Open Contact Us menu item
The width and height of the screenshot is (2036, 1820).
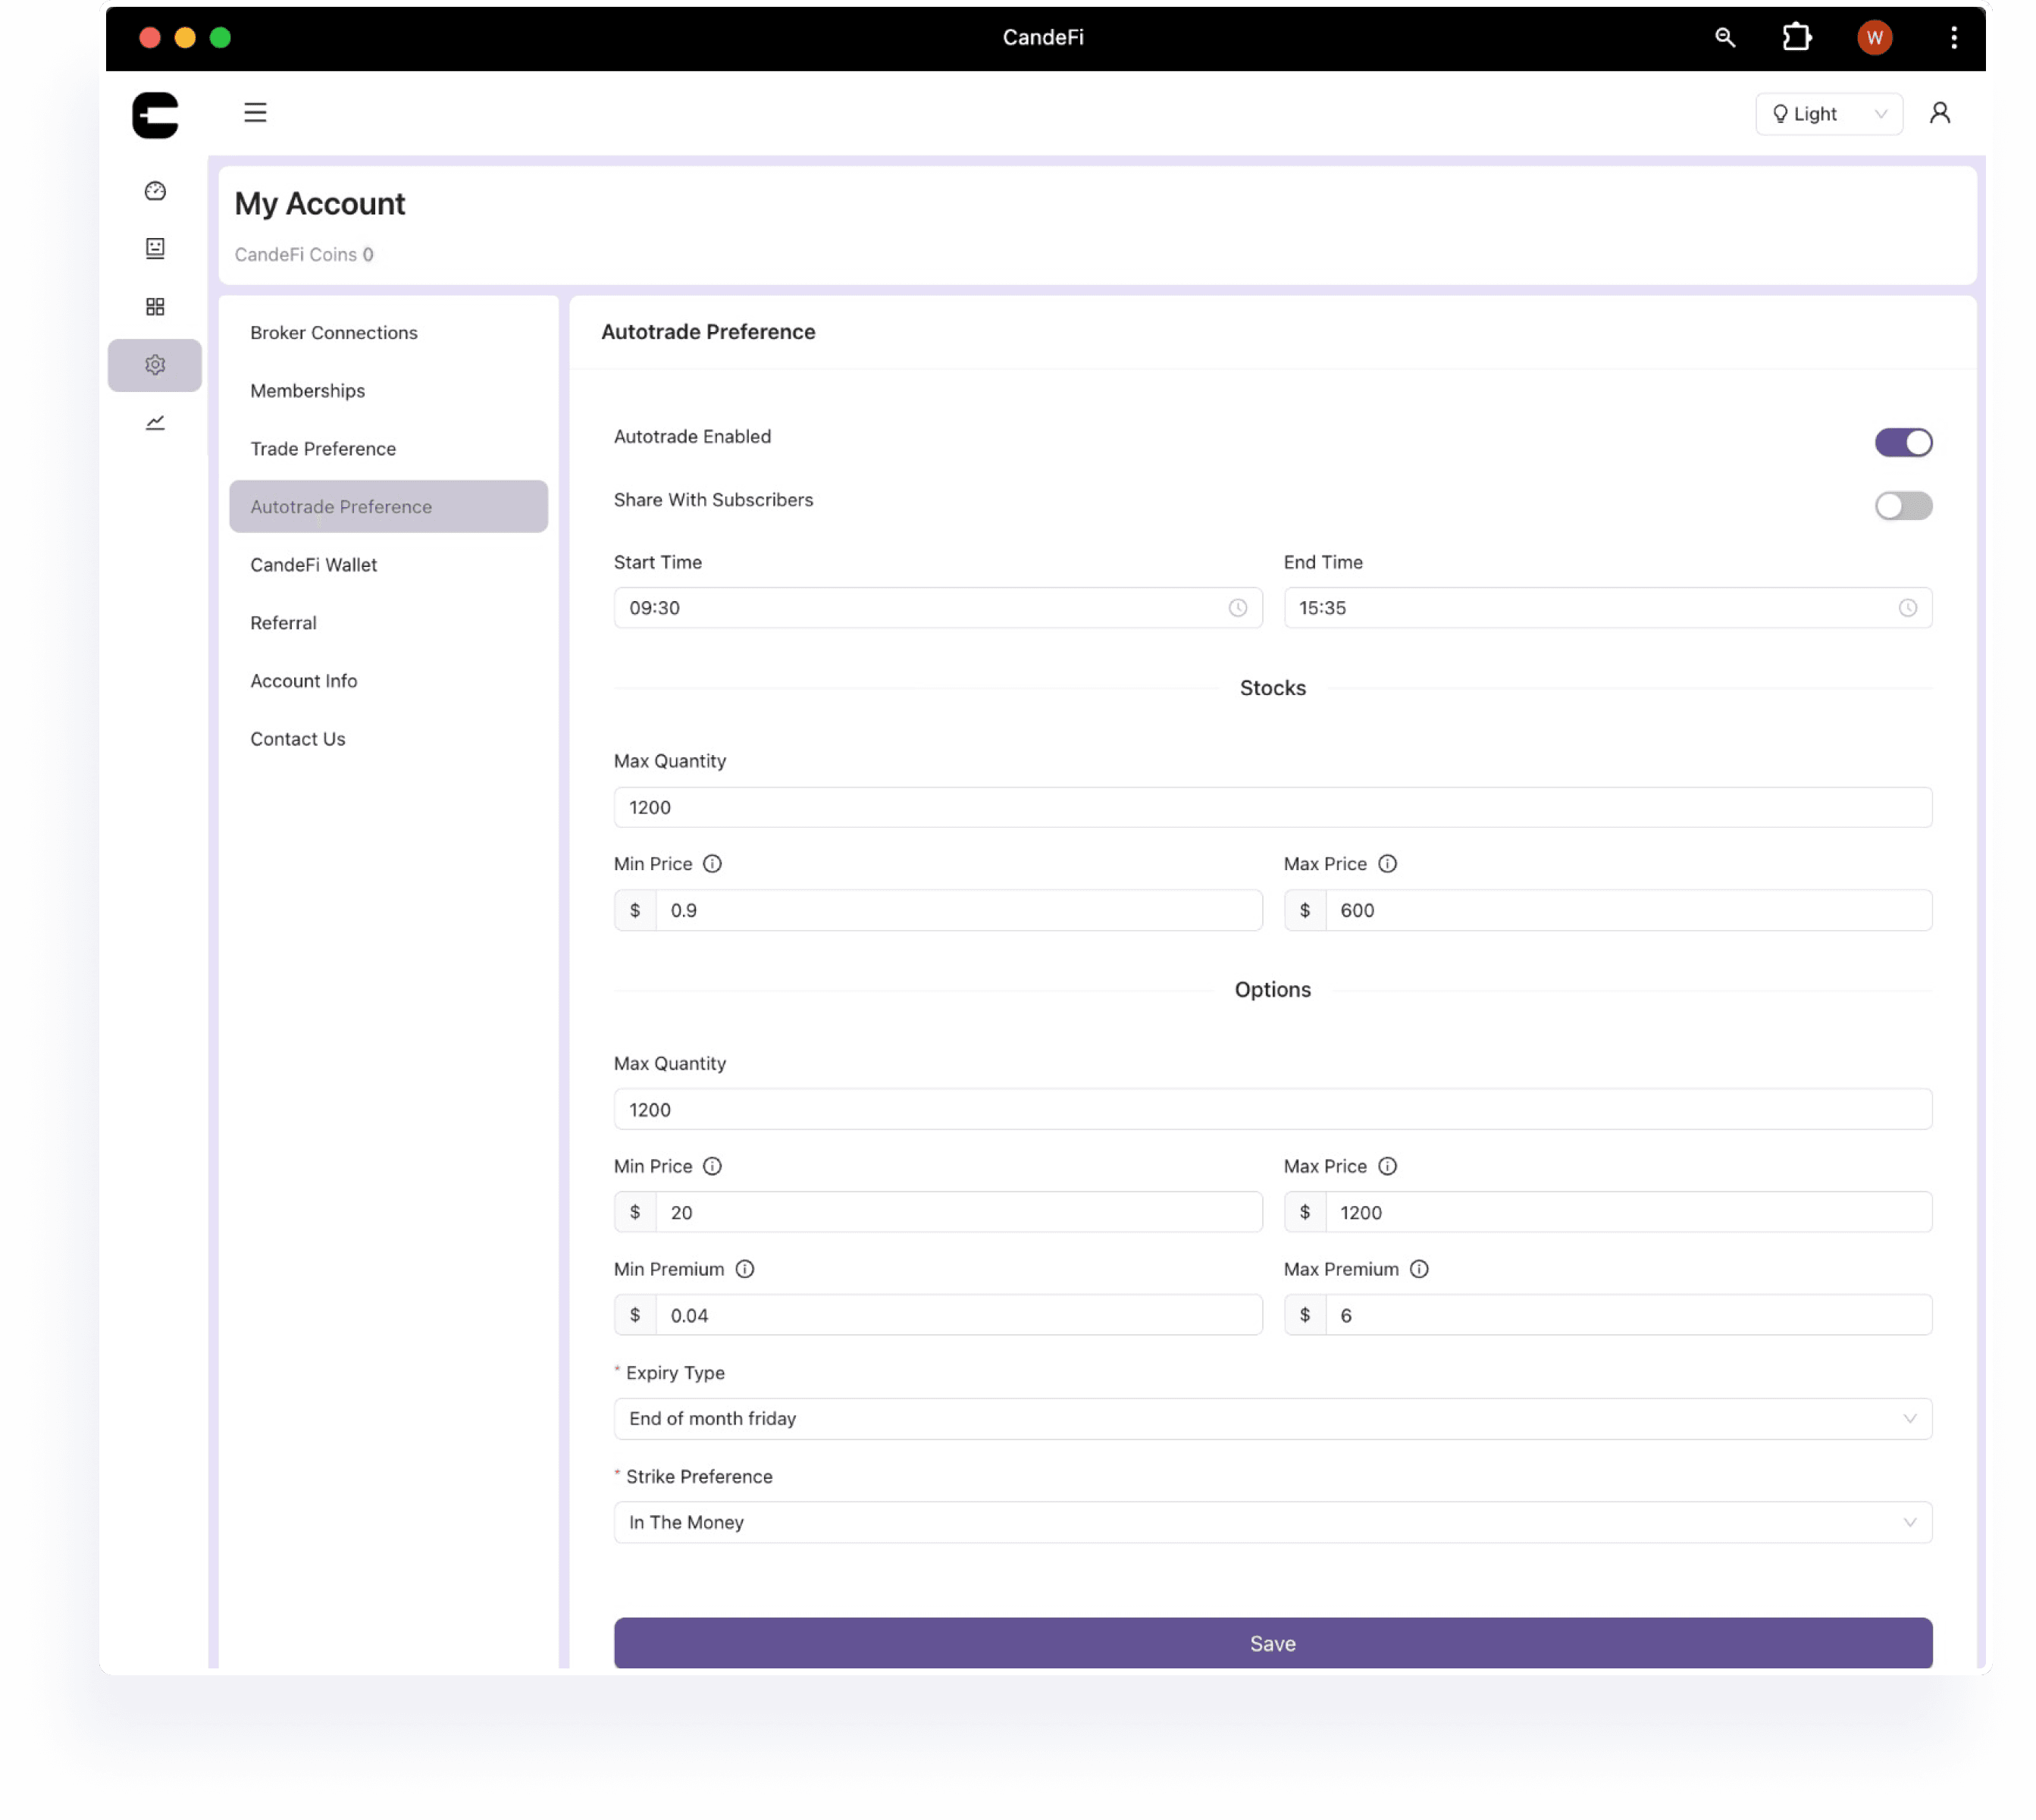tap(388, 739)
